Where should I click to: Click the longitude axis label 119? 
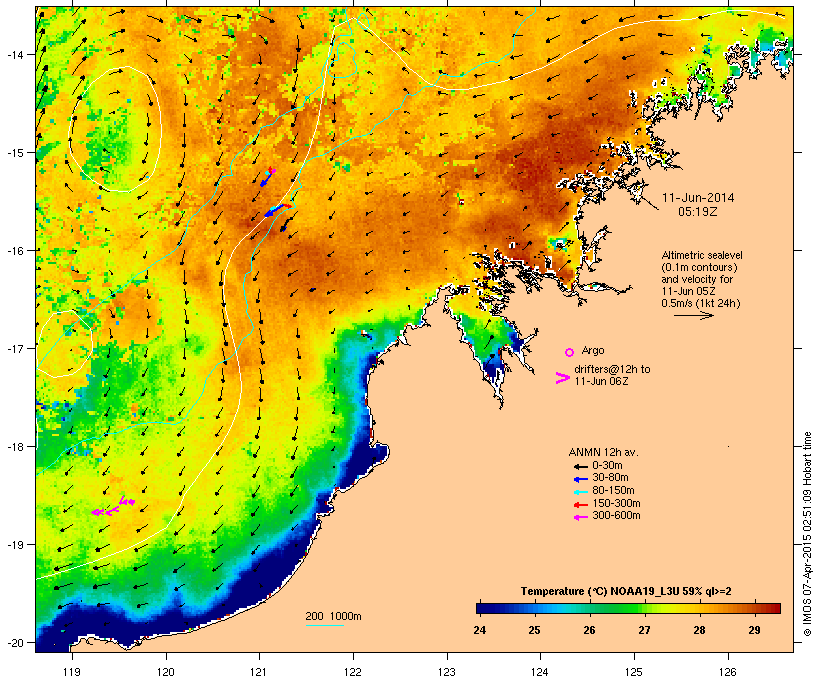[72, 672]
